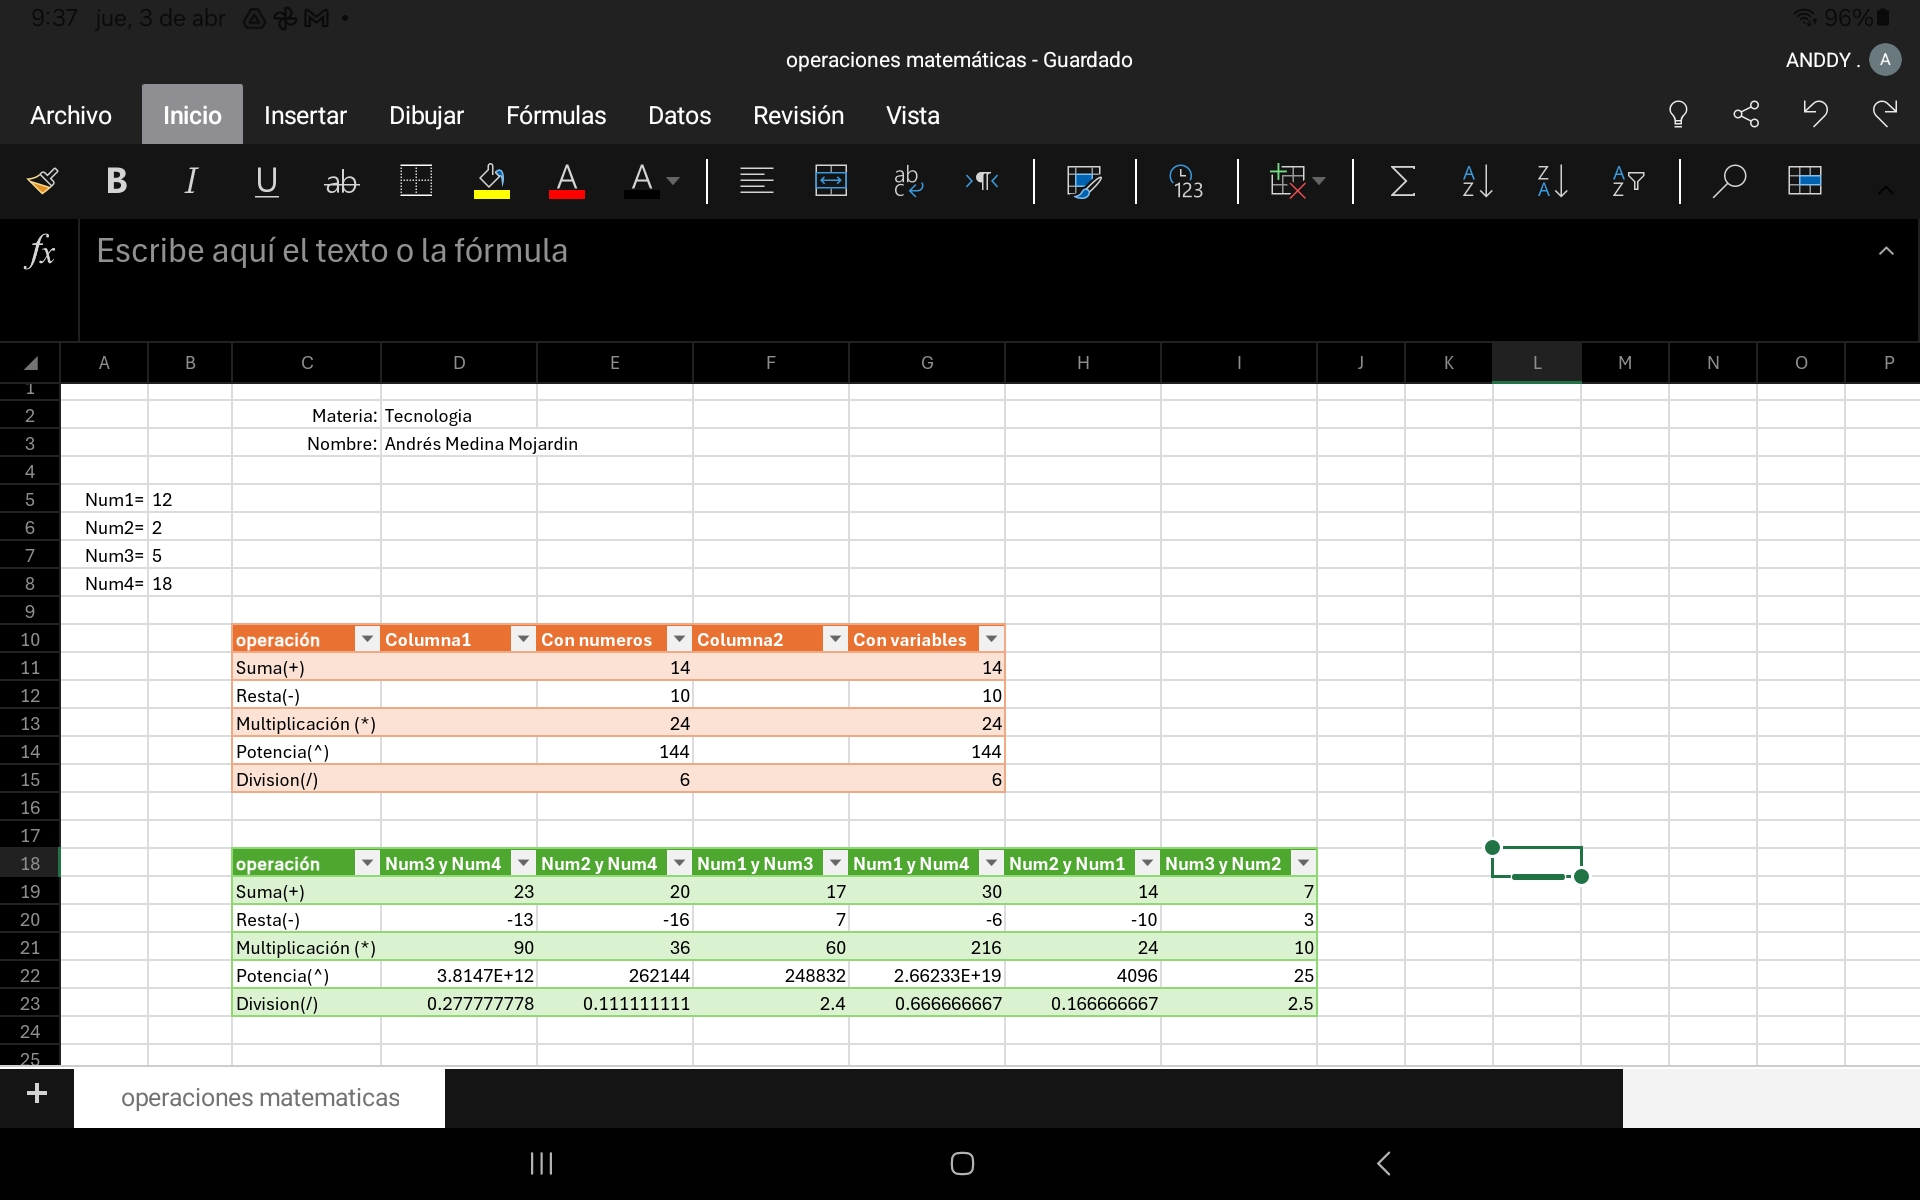Toggle bold formatting

tap(116, 181)
